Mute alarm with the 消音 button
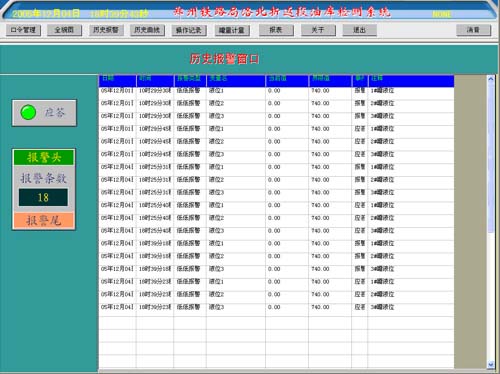This screenshot has height=374, width=500. tap(473, 30)
